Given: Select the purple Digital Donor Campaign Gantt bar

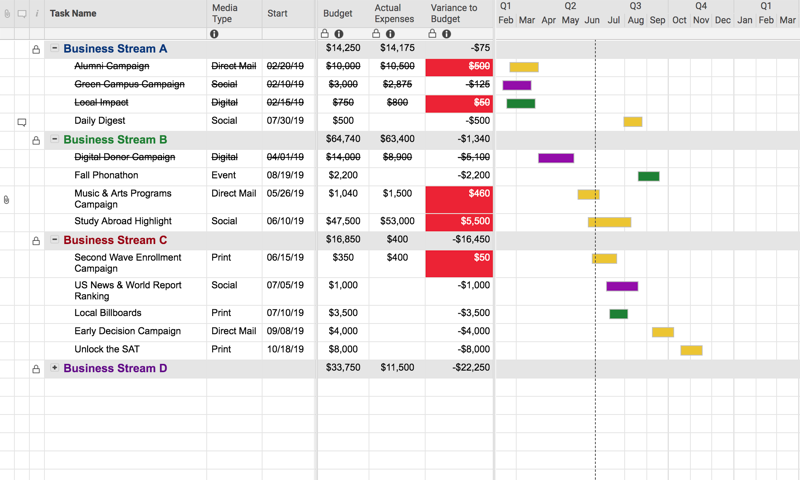Looking at the screenshot, I should click(556, 158).
